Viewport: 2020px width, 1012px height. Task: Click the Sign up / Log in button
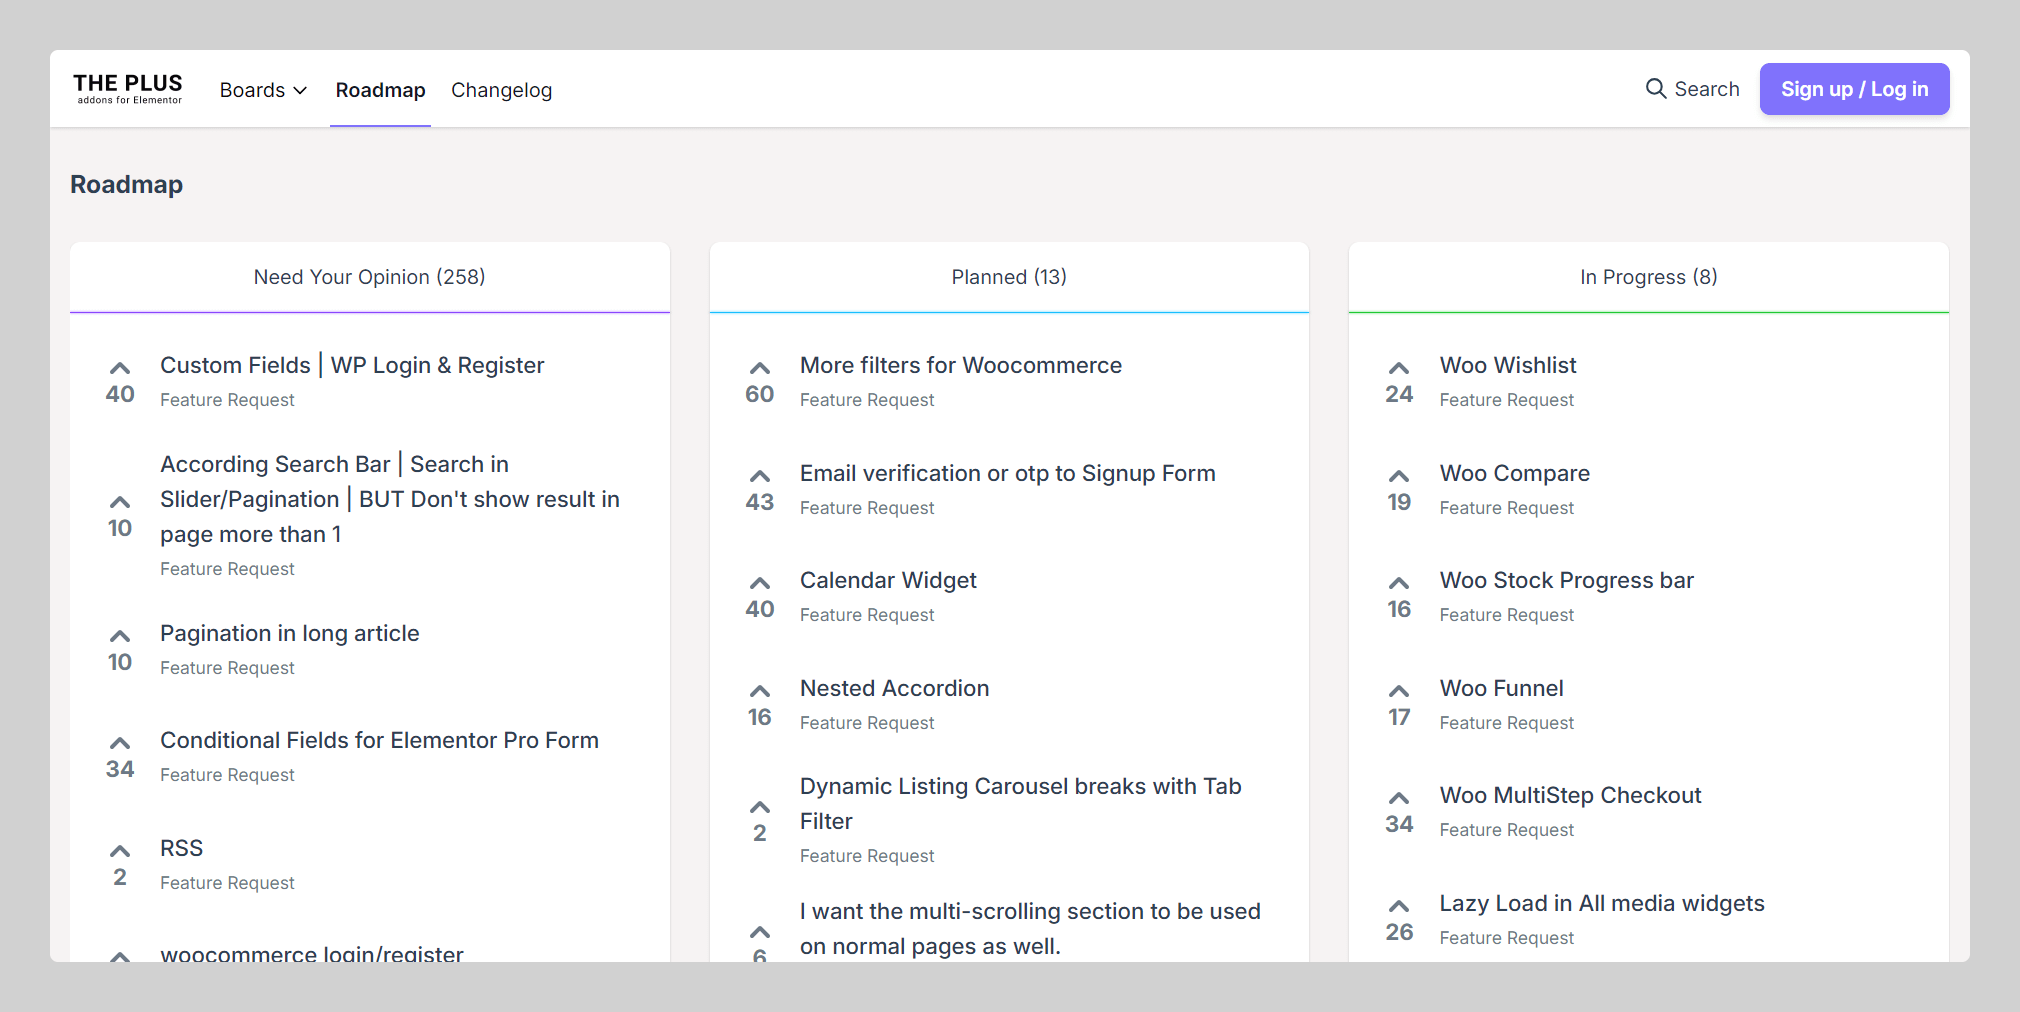click(x=1854, y=89)
